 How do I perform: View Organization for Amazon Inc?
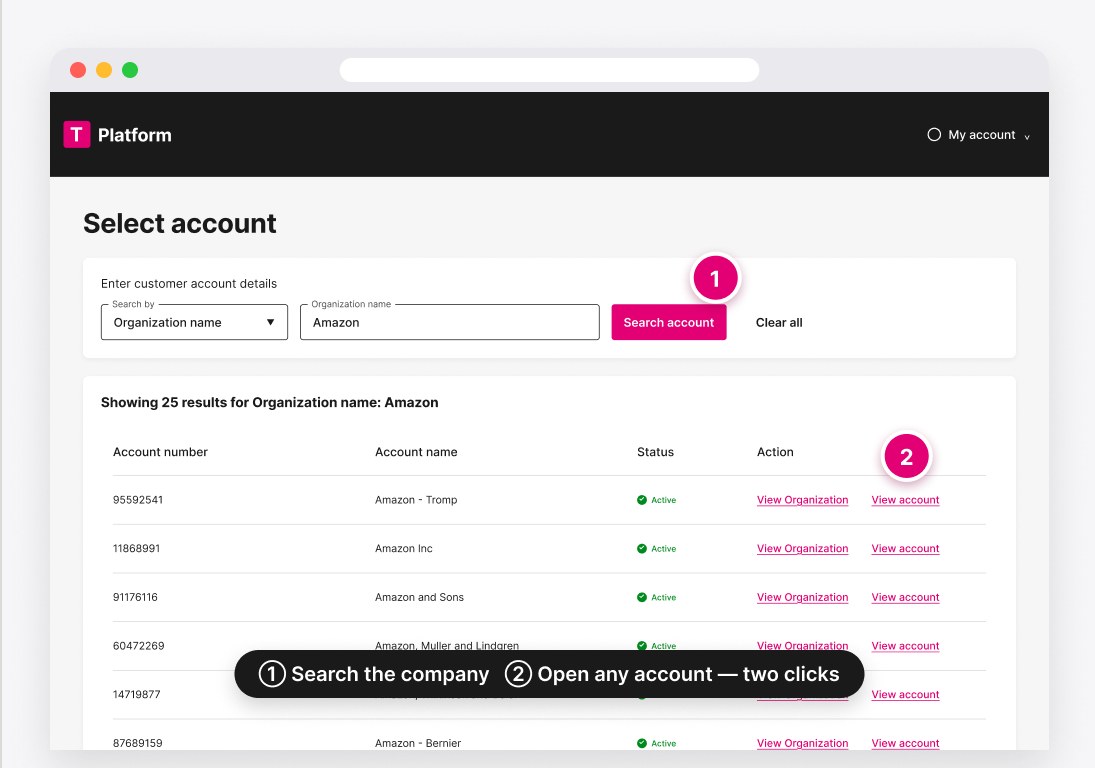coord(802,549)
